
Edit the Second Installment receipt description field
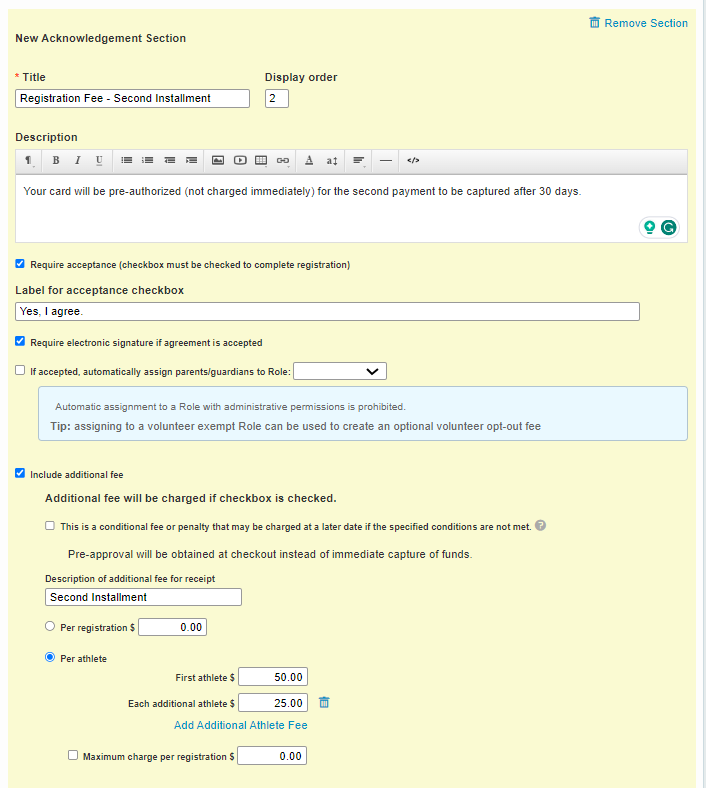[144, 597]
